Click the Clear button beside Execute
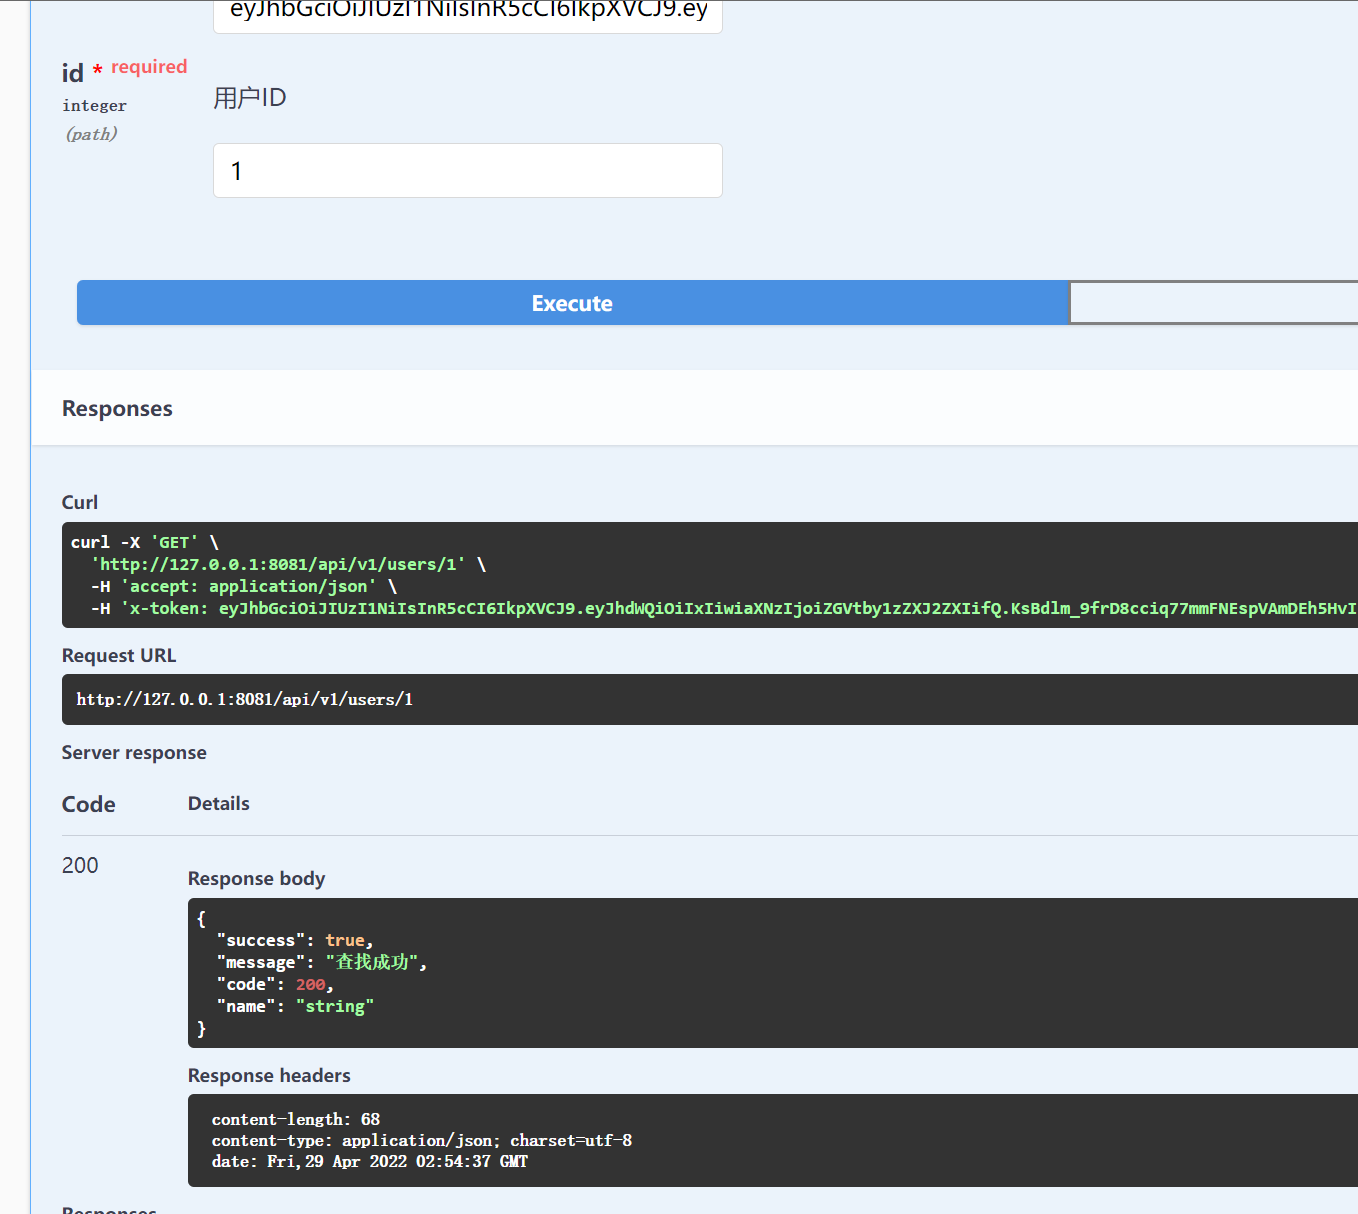Screen dimensions: 1358x1214 point(1213,303)
